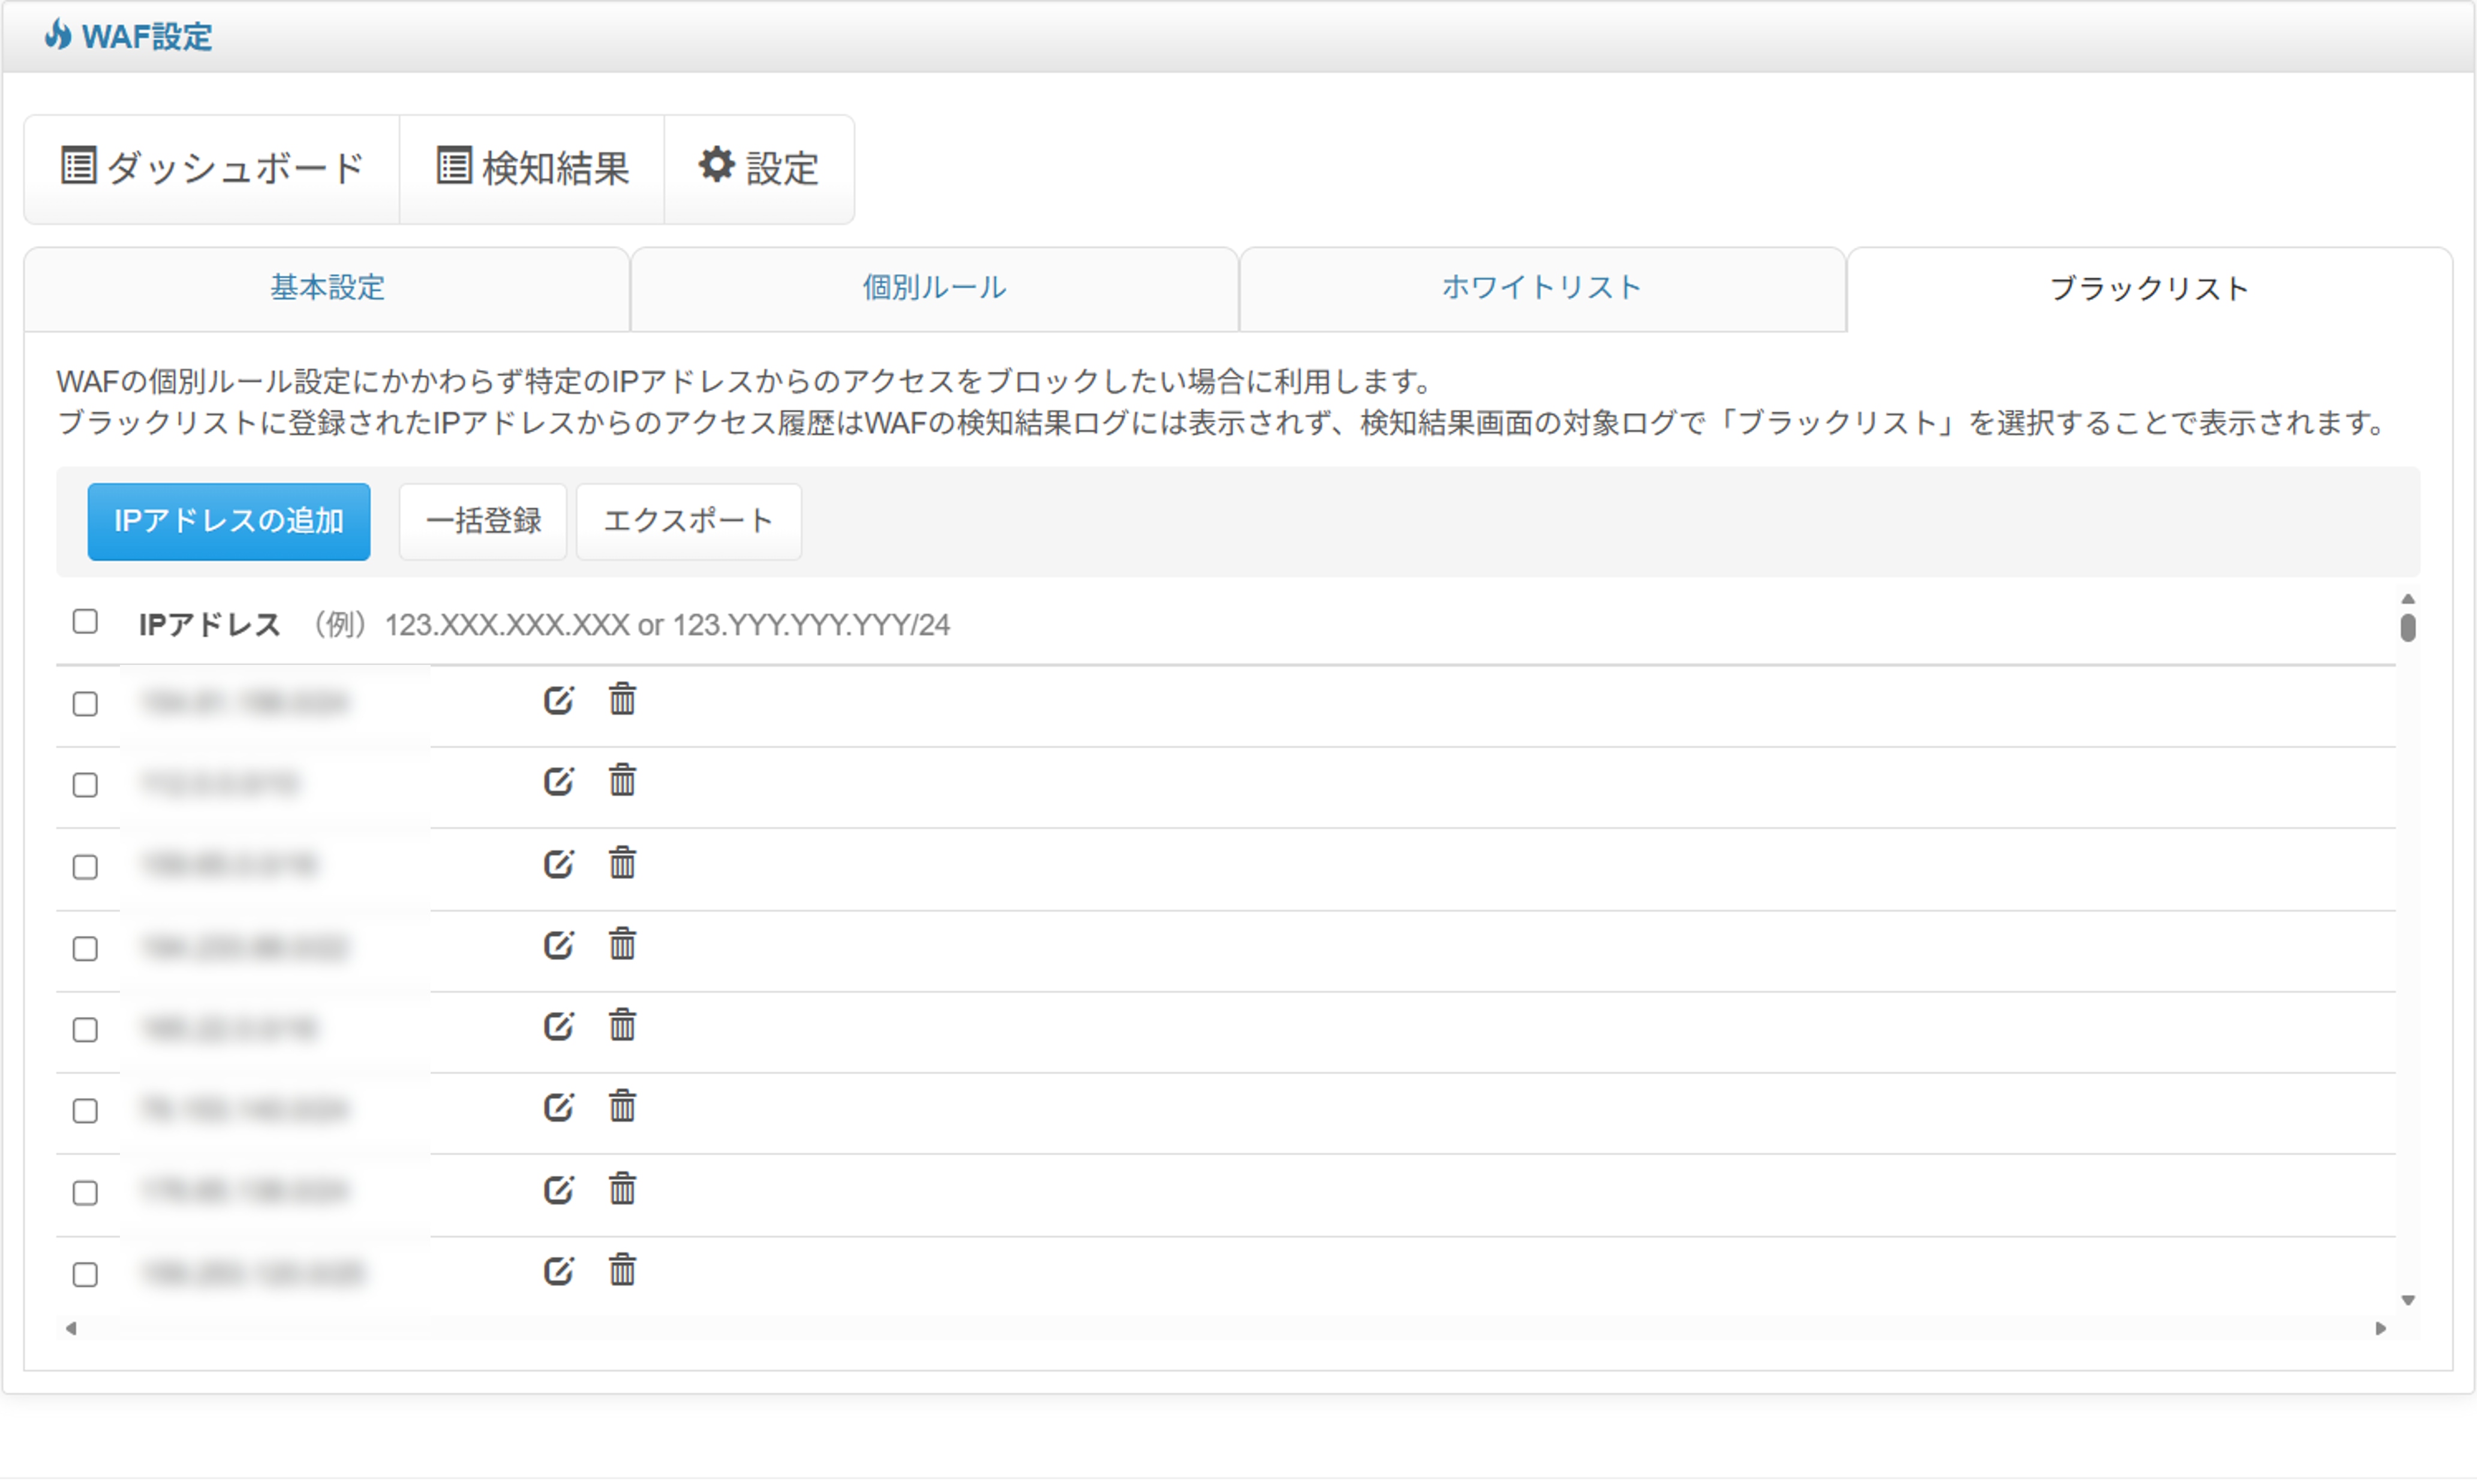This screenshot has width=2477, height=1484.
Task: Toggle the eighth IP row checkbox
Action: (85, 1275)
